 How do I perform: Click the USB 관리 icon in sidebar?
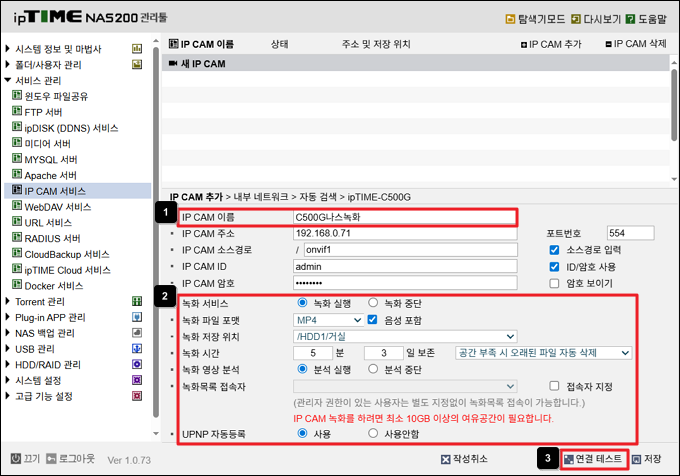[137, 349]
